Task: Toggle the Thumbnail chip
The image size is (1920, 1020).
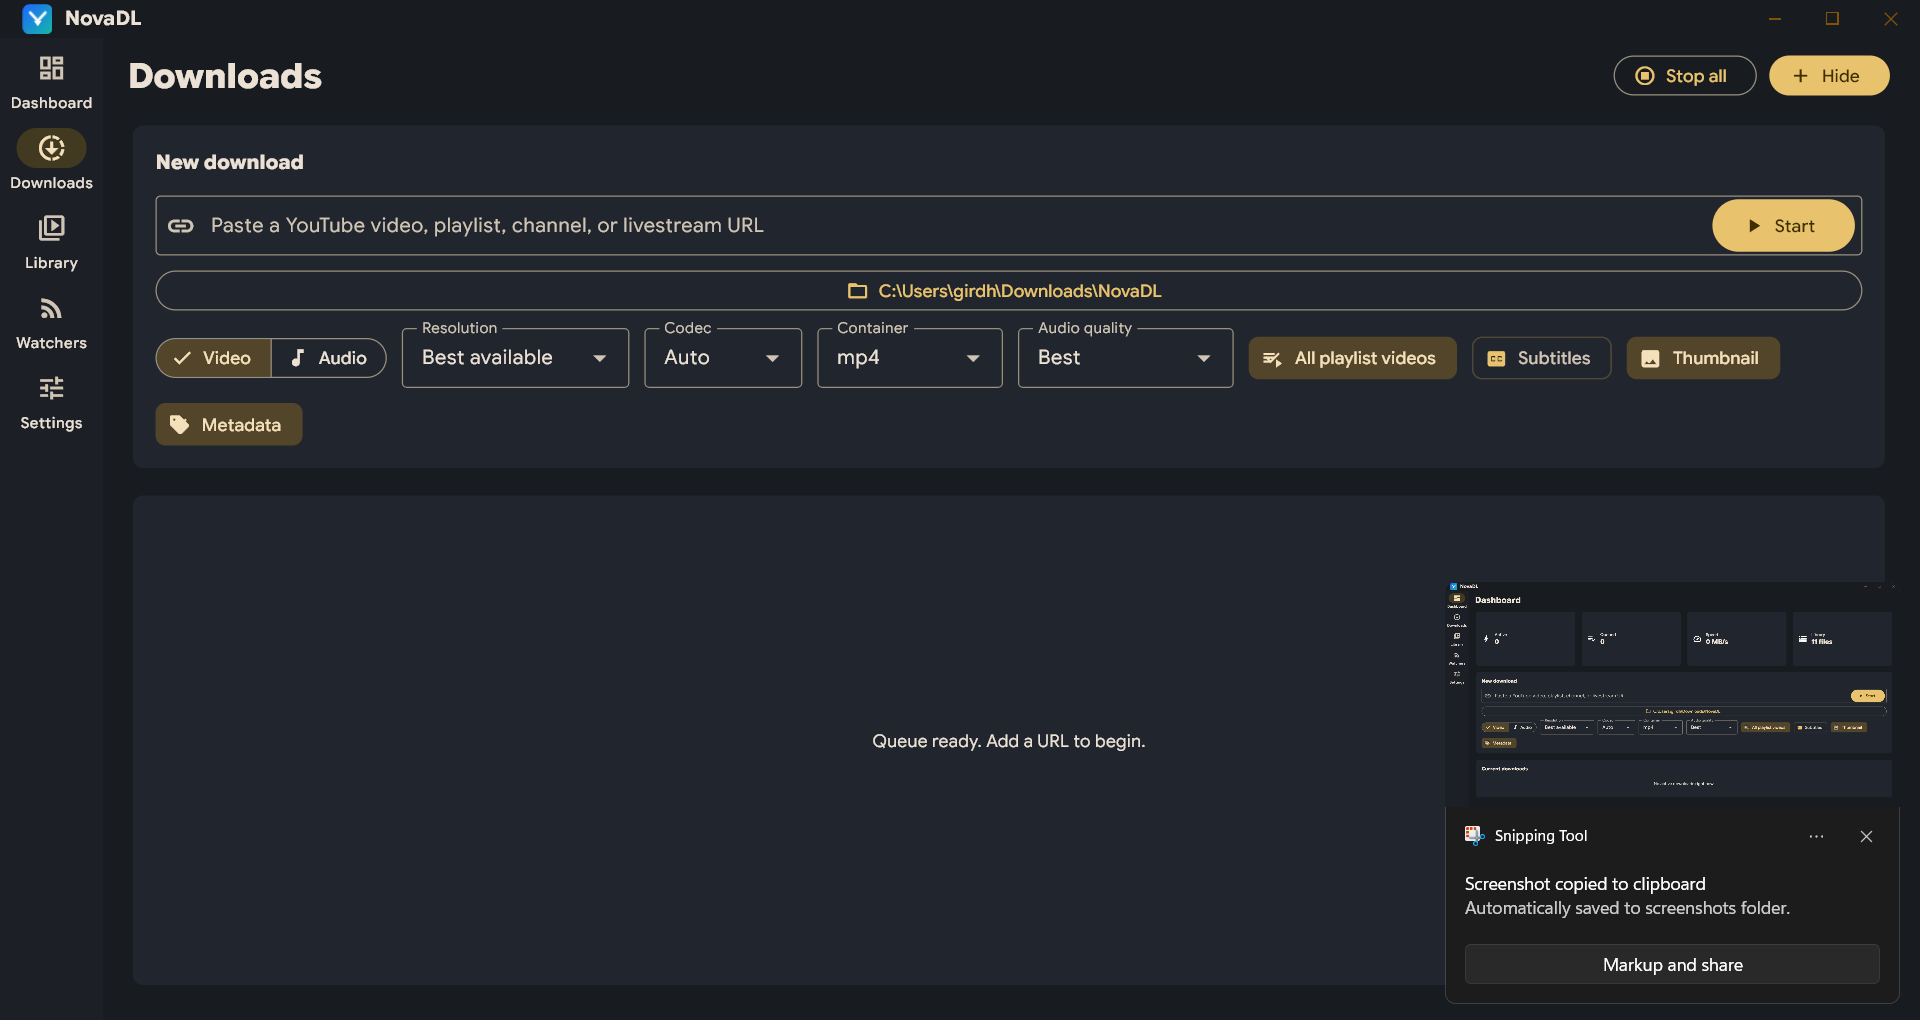Action: coord(1703,358)
